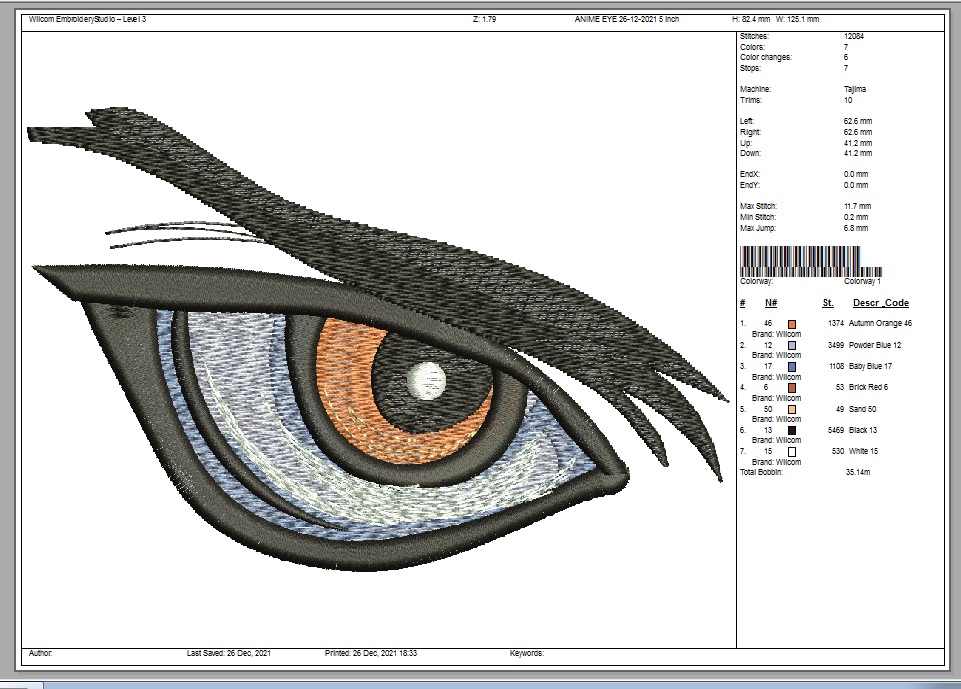The height and width of the screenshot is (689, 961).
Task: Click the Powder Blue 12 color swatch
Action: click(x=792, y=345)
